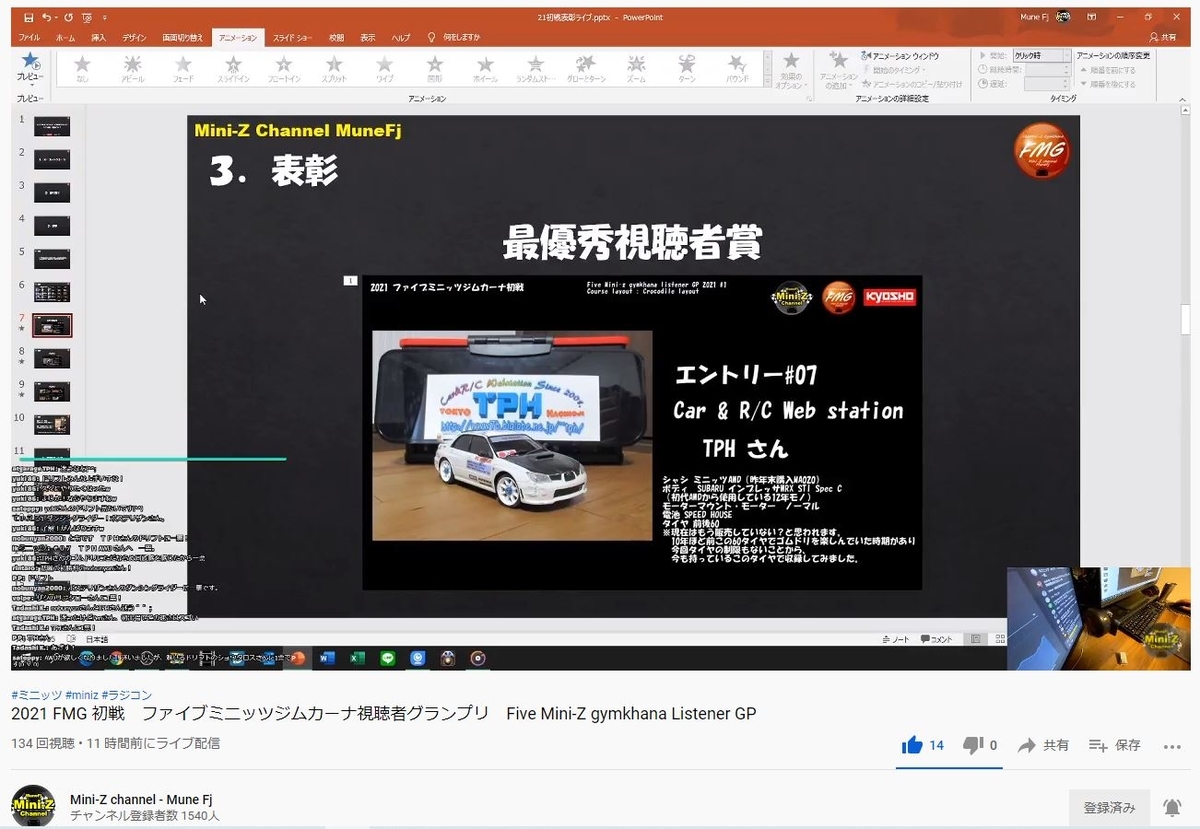Select the Appear (アピール) animation effect
Image resolution: width=1200 pixels, height=829 pixels.
coord(132,69)
